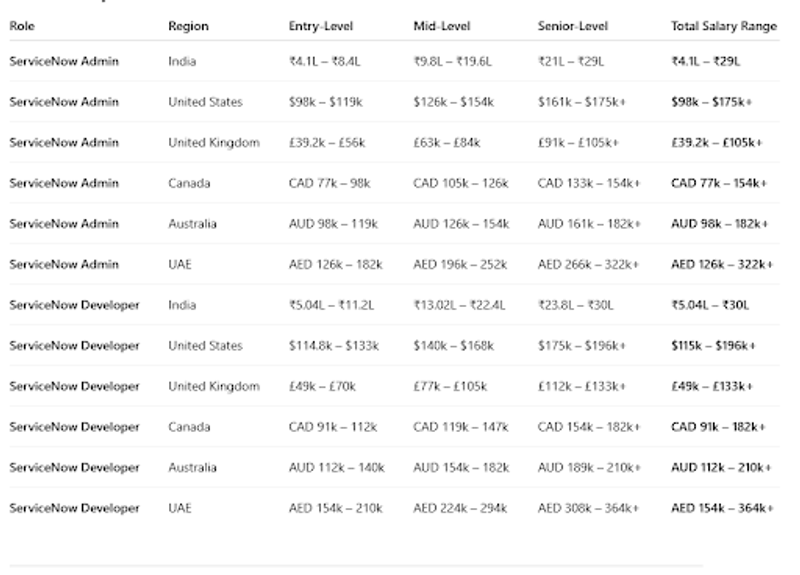This screenshot has width=800, height=575.
Task: Select the AUD 154k – 182k mid-level cell
Action: tap(460, 468)
